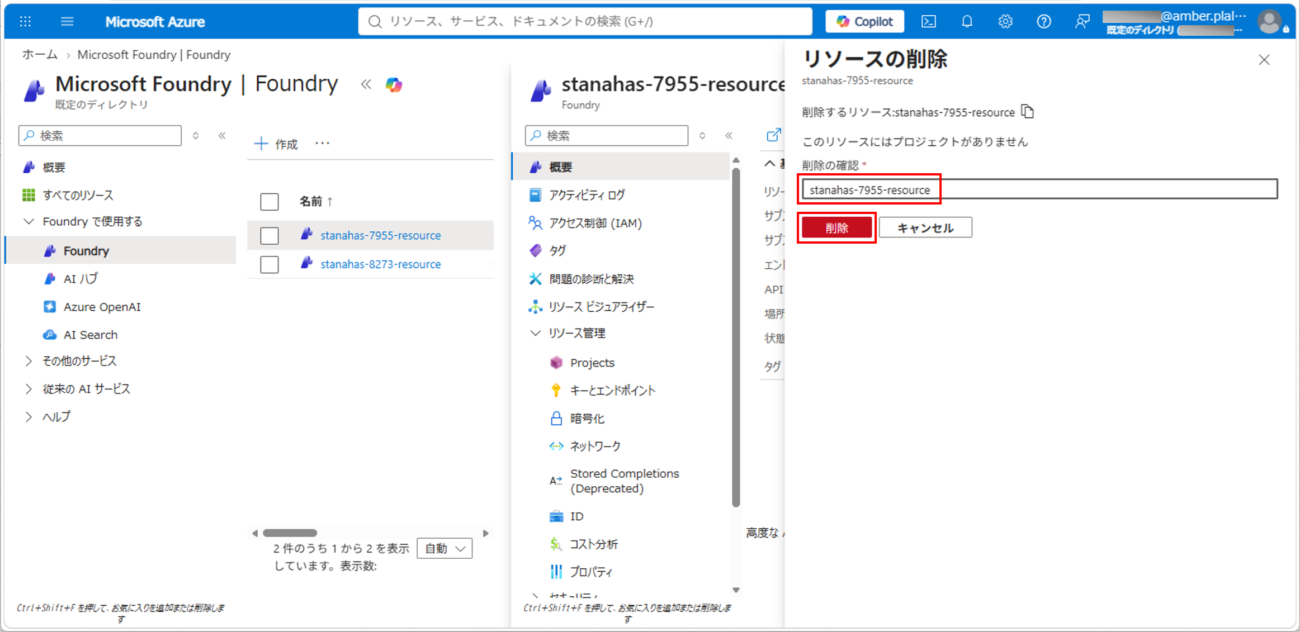Select Foundry menu item
The width and height of the screenshot is (1300, 632).
pyautogui.click(x=120, y=251)
